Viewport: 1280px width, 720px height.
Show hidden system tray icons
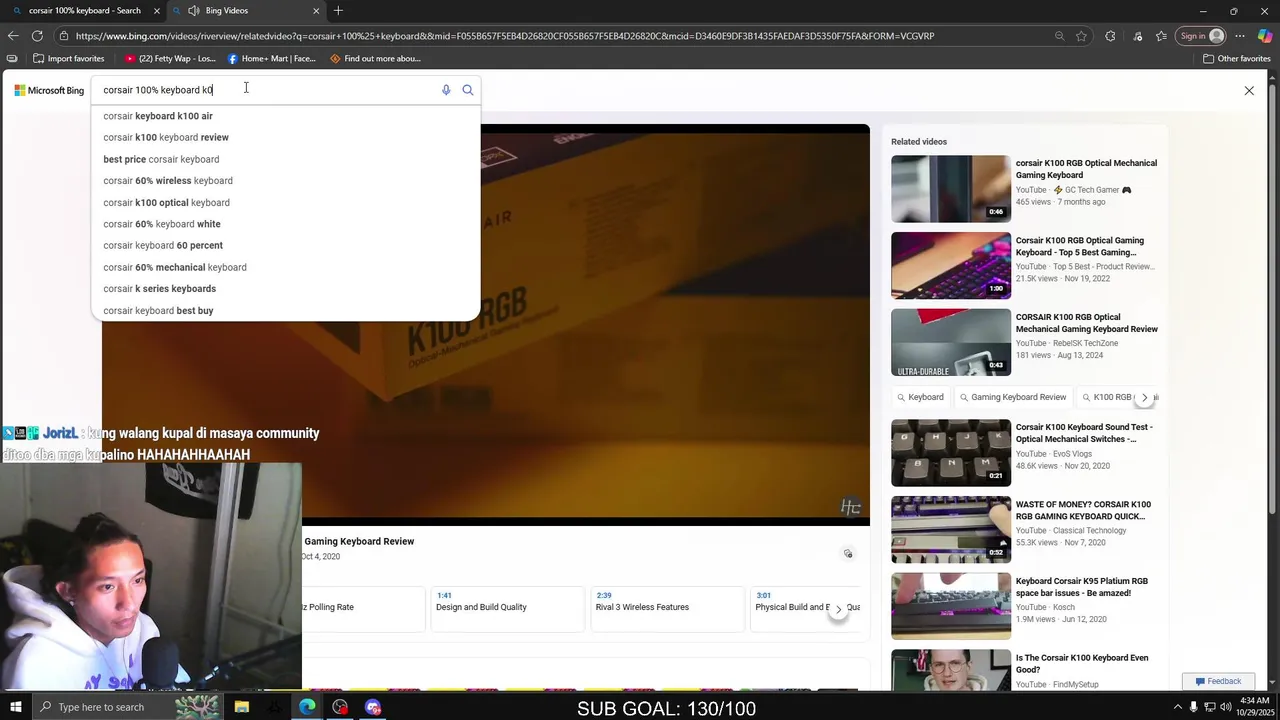coord(1176,707)
